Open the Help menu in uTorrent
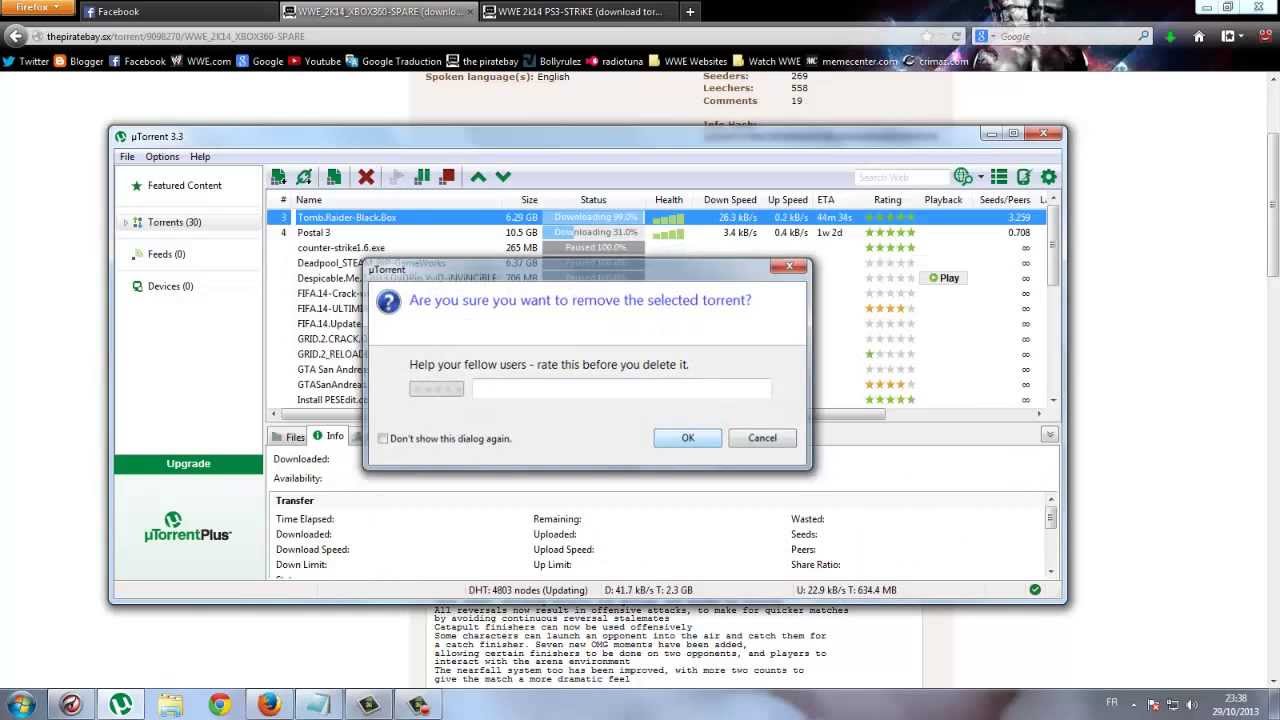Screen dimensions: 1280x720 200,157
